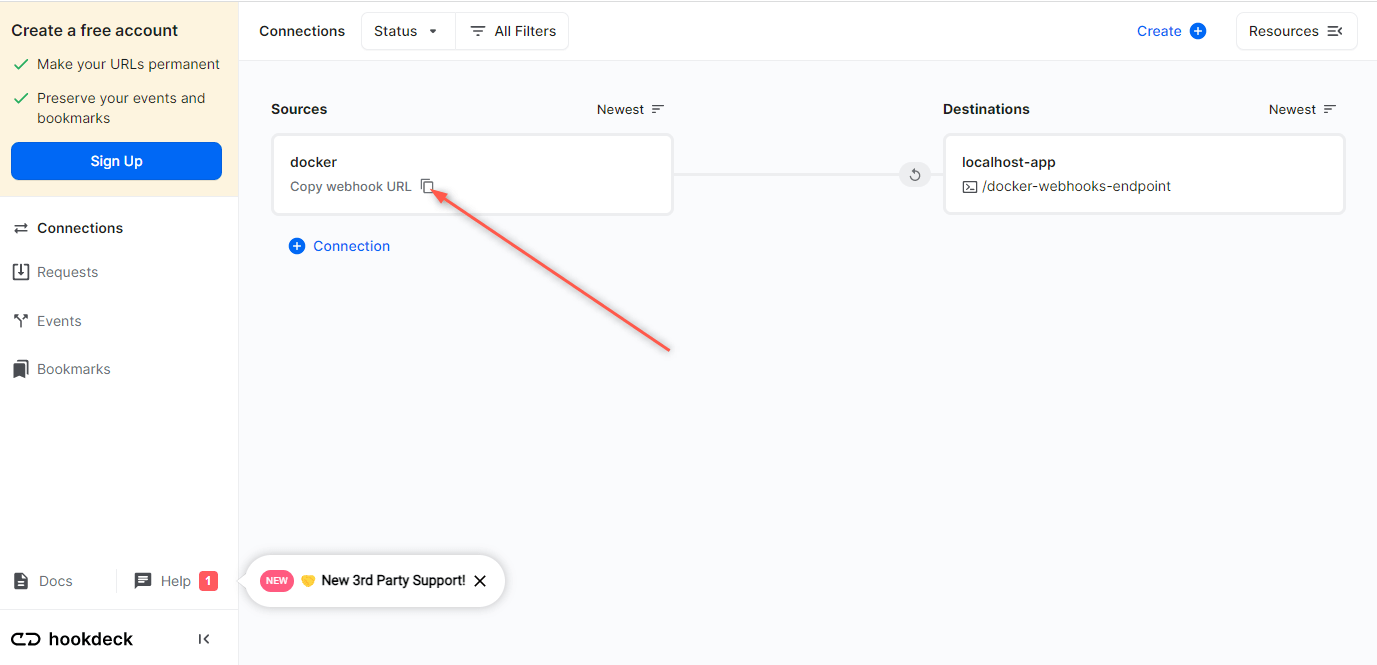This screenshot has height=665, width=1377.
Task: Open the Bookmarks section from the sidebar
Action: coord(21,368)
